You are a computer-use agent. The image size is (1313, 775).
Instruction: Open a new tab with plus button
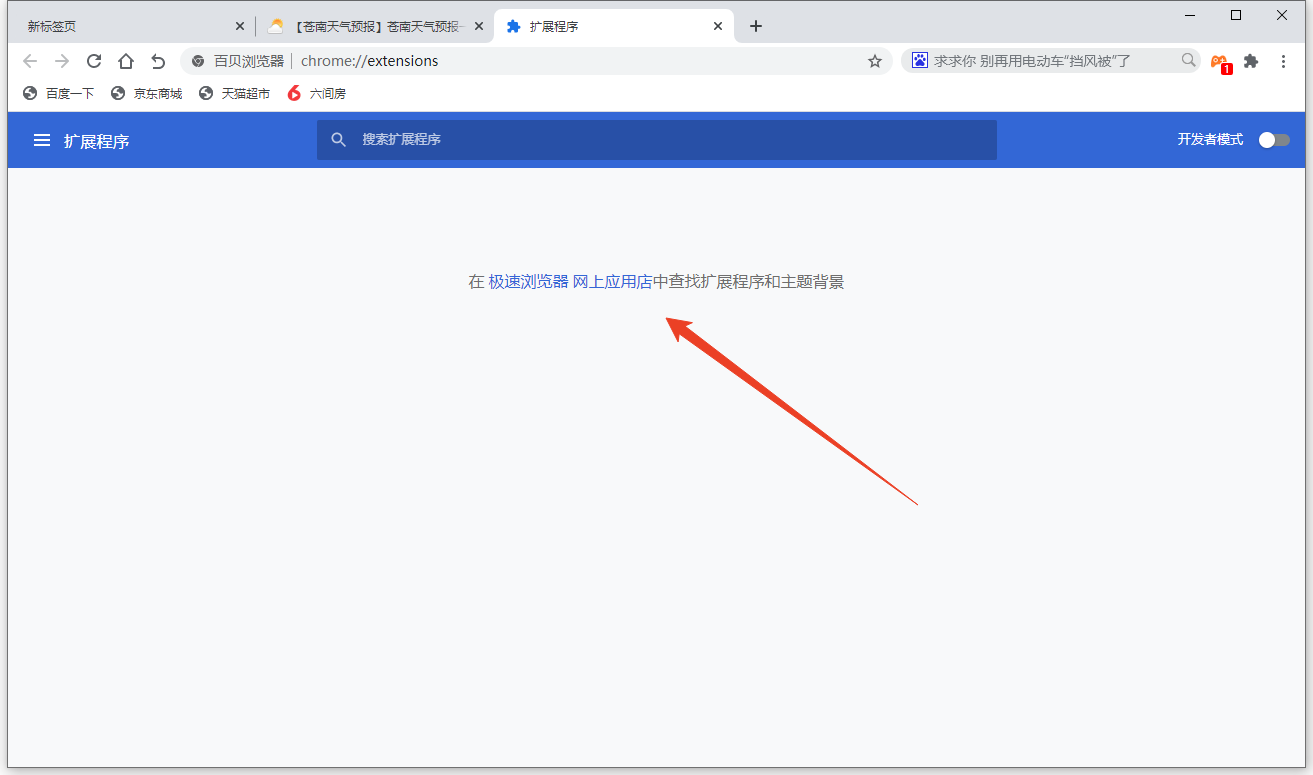pos(756,27)
